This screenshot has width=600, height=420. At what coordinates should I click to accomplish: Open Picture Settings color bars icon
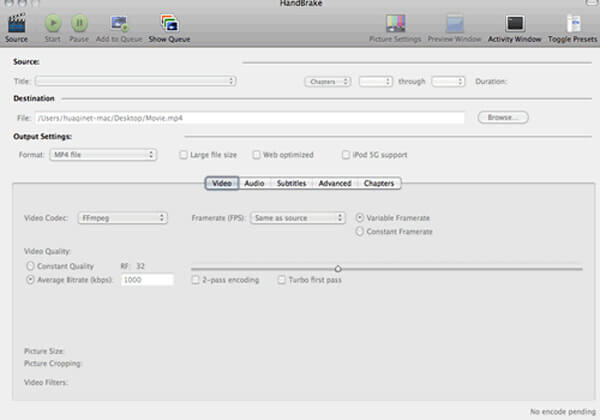click(395, 24)
